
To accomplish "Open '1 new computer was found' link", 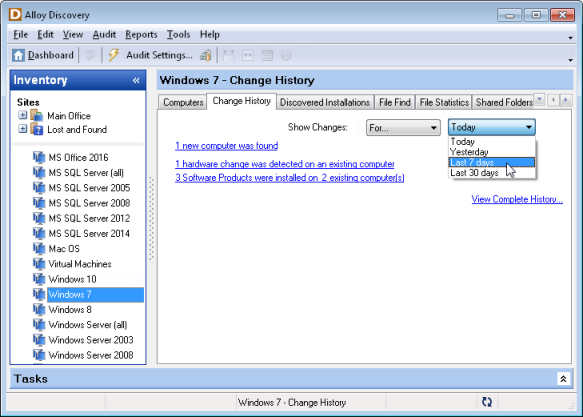I will click(x=226, y=146).
